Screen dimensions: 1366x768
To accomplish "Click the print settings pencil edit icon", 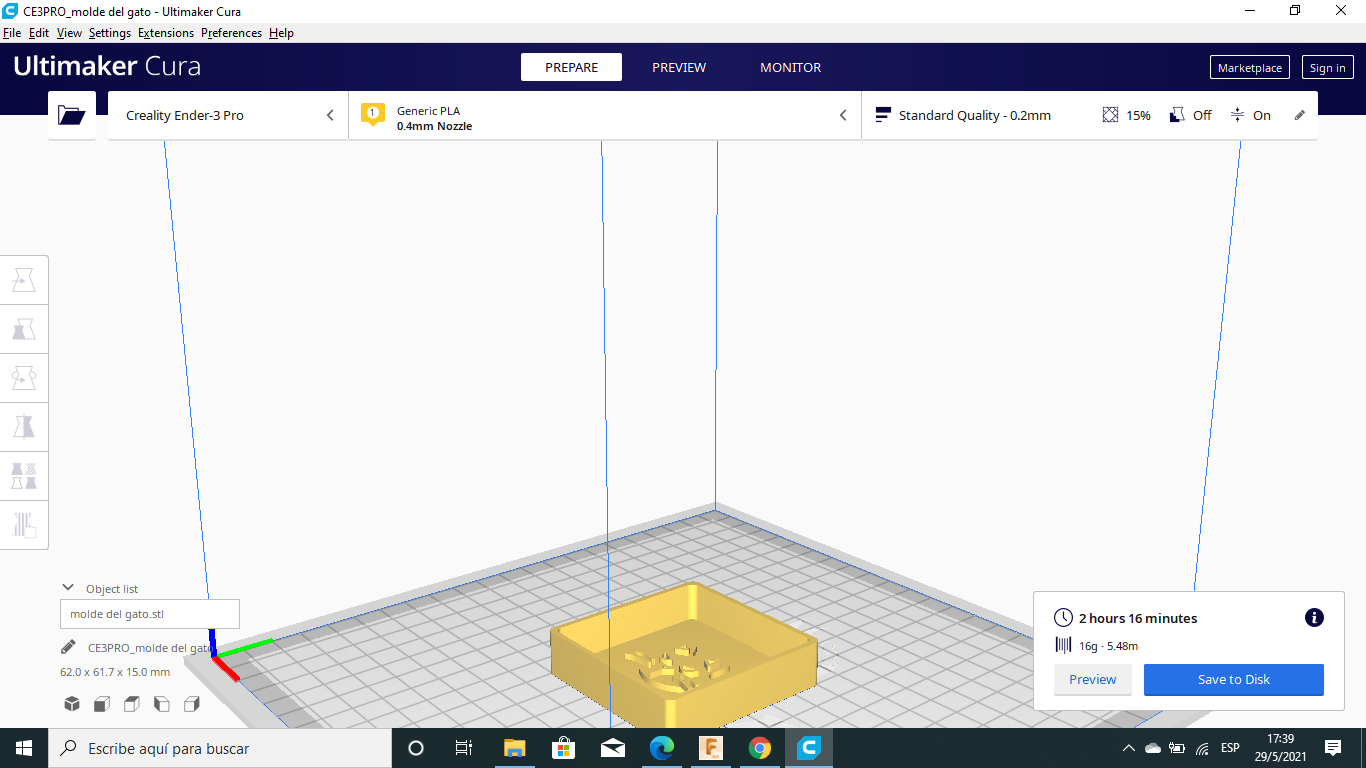I will 1300,115.
